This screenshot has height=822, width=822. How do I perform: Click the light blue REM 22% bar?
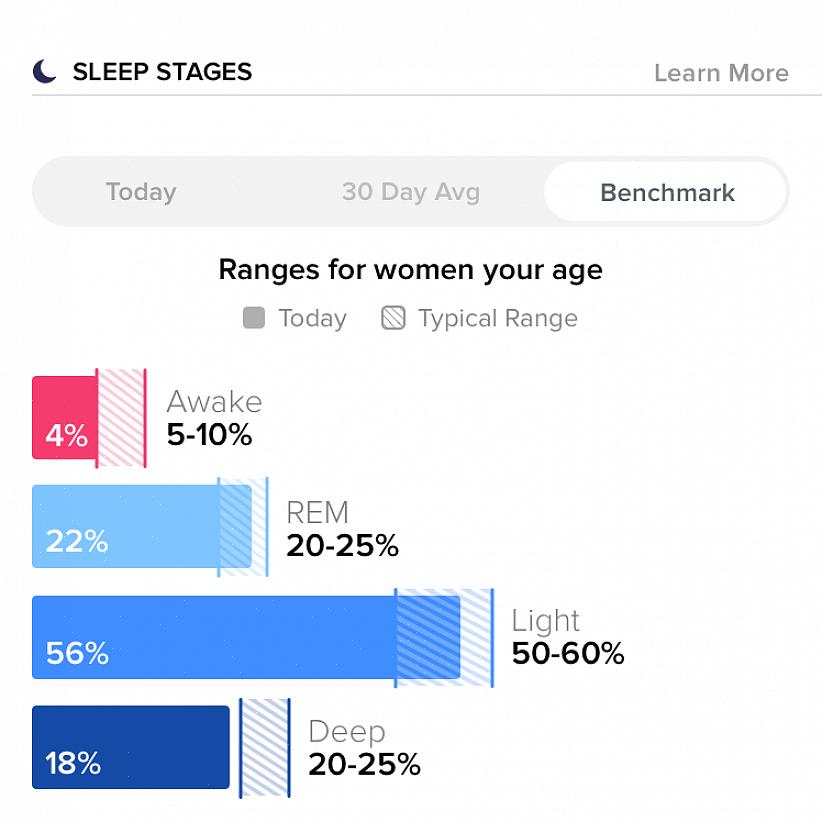(125, 527)
